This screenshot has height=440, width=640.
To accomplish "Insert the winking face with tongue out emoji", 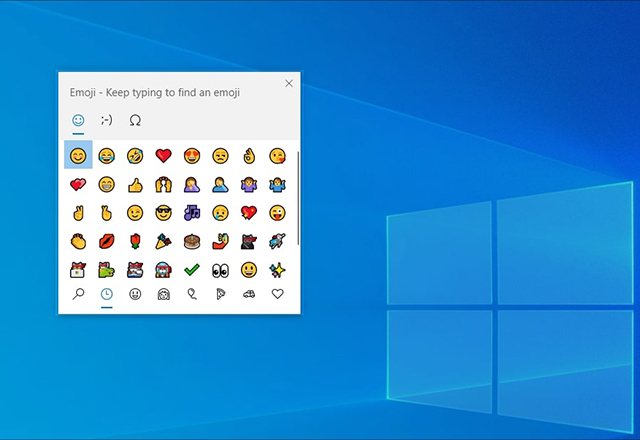I will click(278, 213).
